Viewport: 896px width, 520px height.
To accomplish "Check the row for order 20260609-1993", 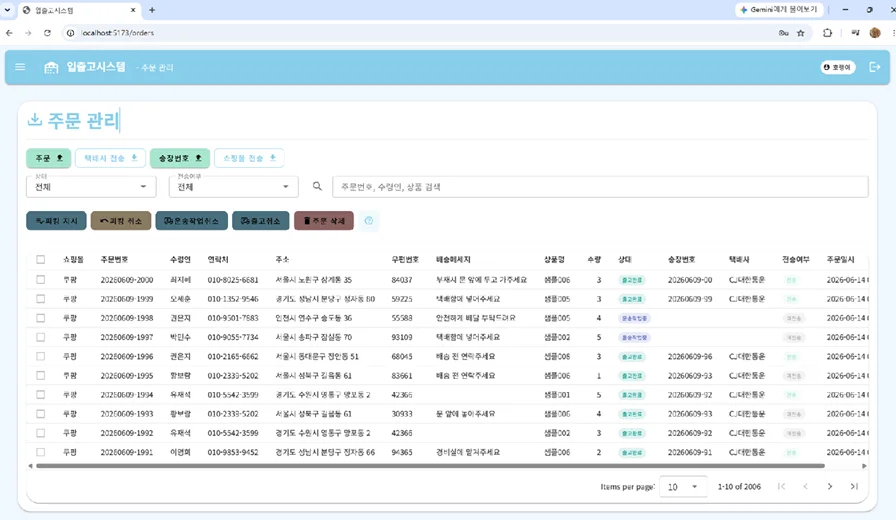I will pos(41,414).
